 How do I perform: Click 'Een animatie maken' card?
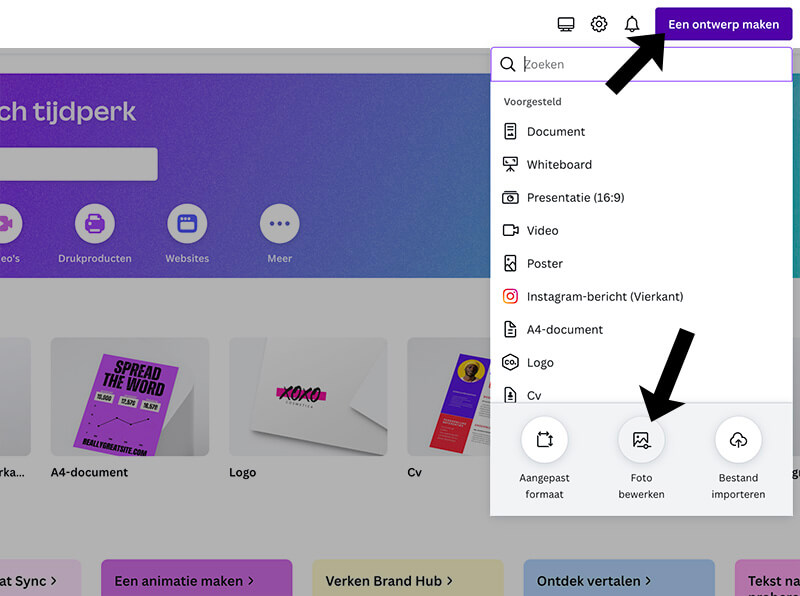click(x=196, y=578)
